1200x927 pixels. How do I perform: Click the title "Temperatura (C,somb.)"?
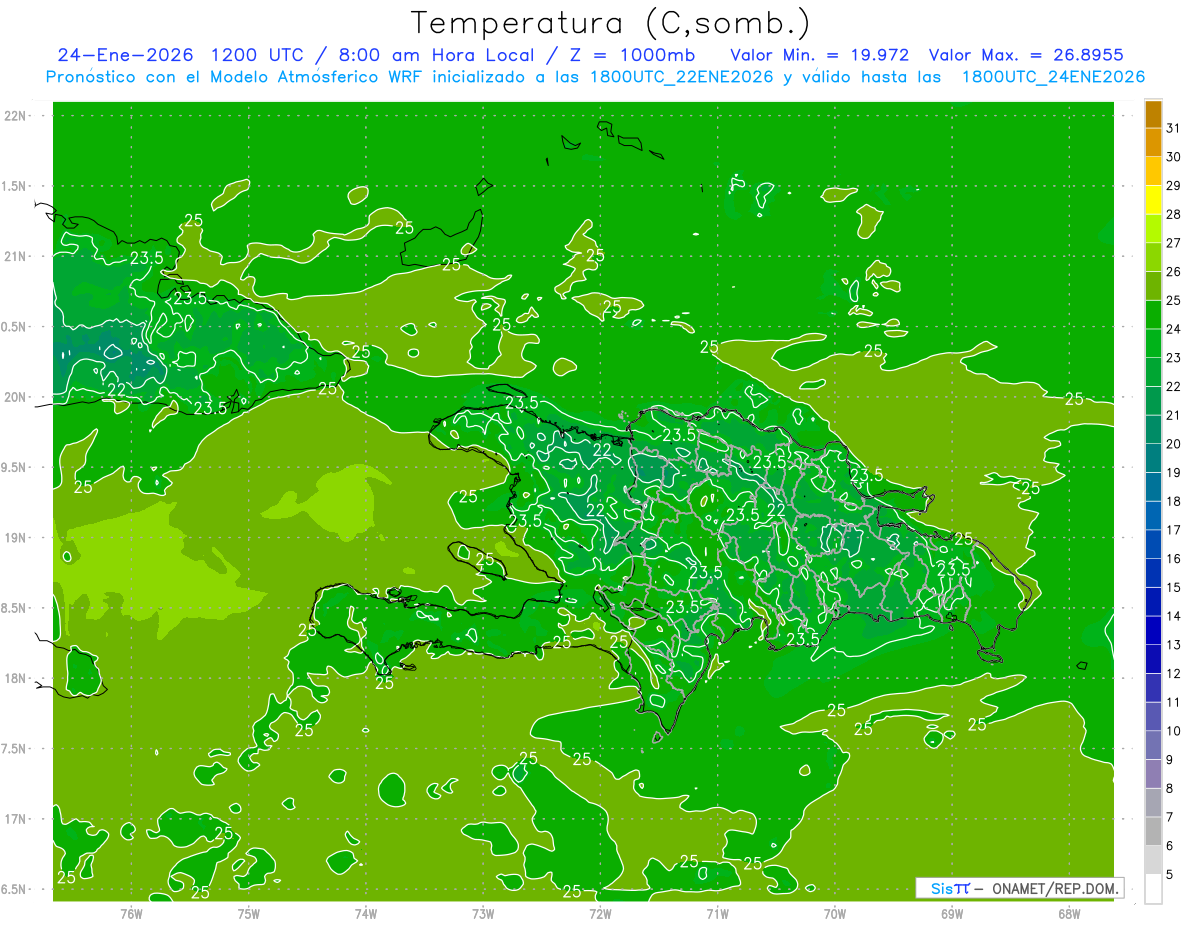610,23
